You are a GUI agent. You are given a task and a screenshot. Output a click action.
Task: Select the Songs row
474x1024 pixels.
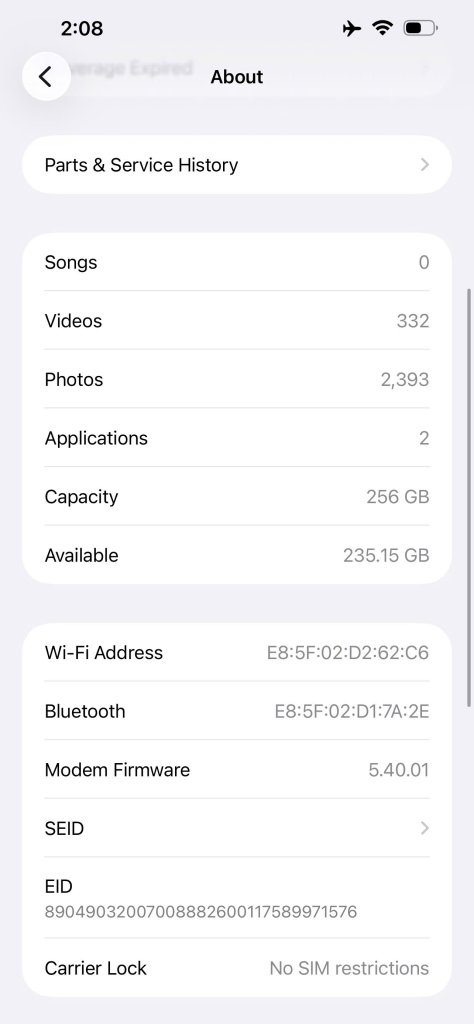pos(237,263)
